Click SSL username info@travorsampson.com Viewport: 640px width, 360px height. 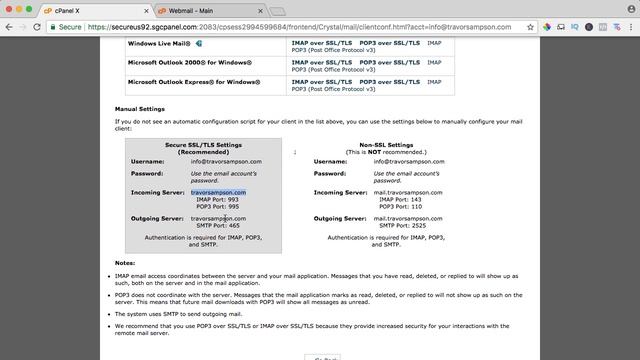[x=226, y=161]
